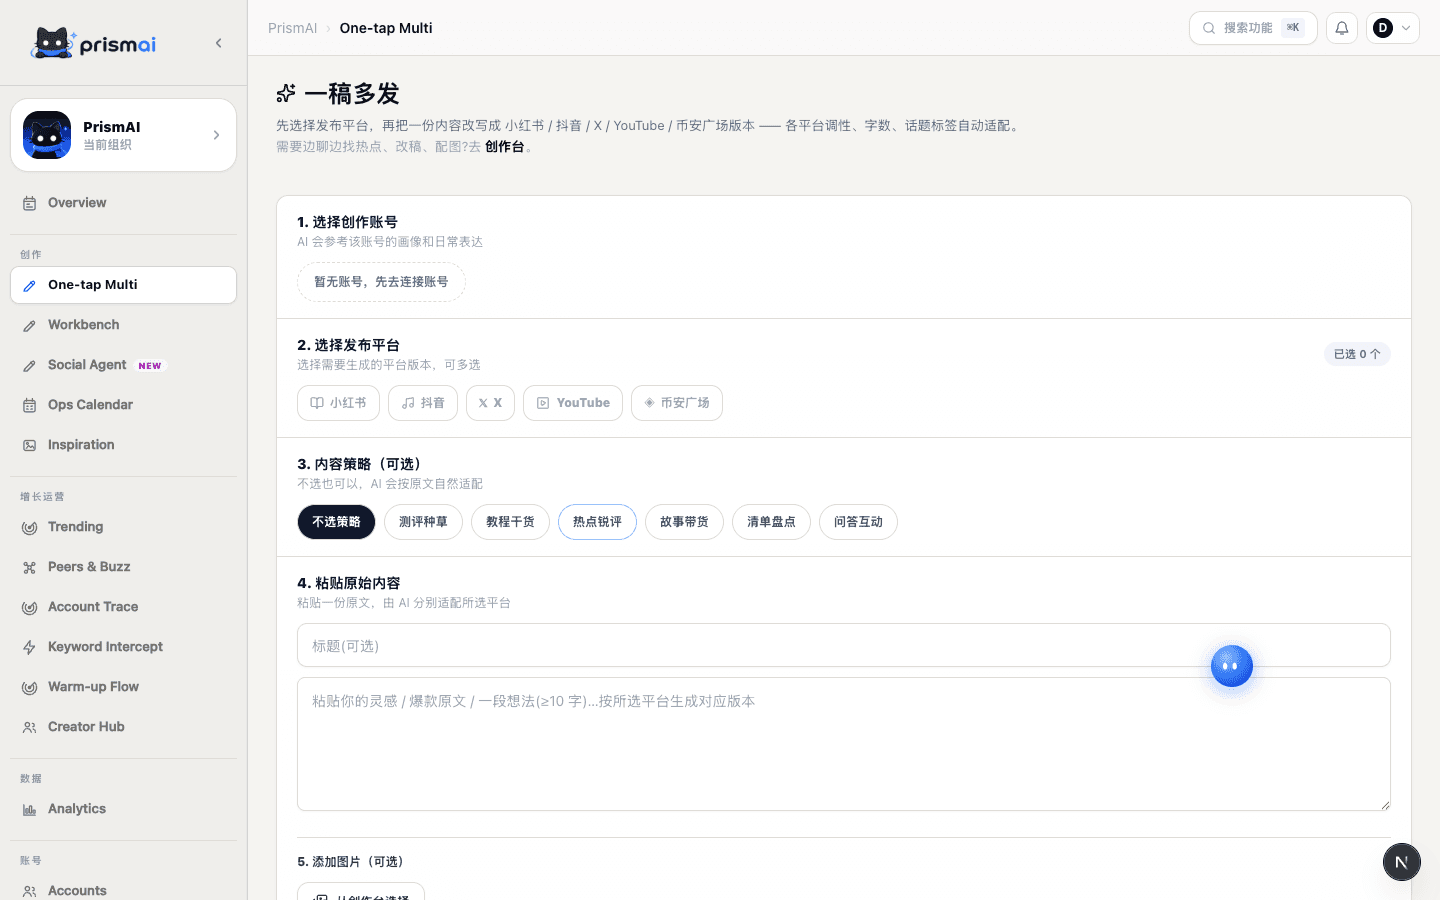This screenshot has height=900, width=1440.
Task: Expand the PrismAI organization switcher chevron
Action: coord(216,135)
